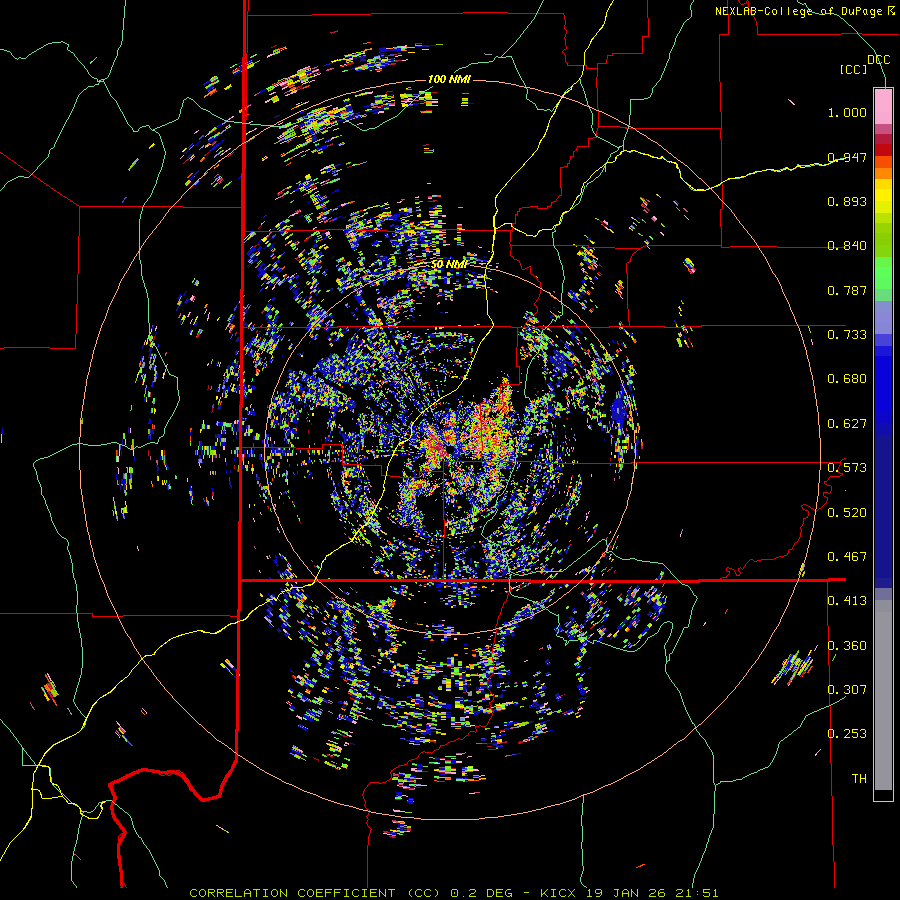Click the 0.840 legend value
The height and width of the screenshot is (900, 900).
coord(847,246)
